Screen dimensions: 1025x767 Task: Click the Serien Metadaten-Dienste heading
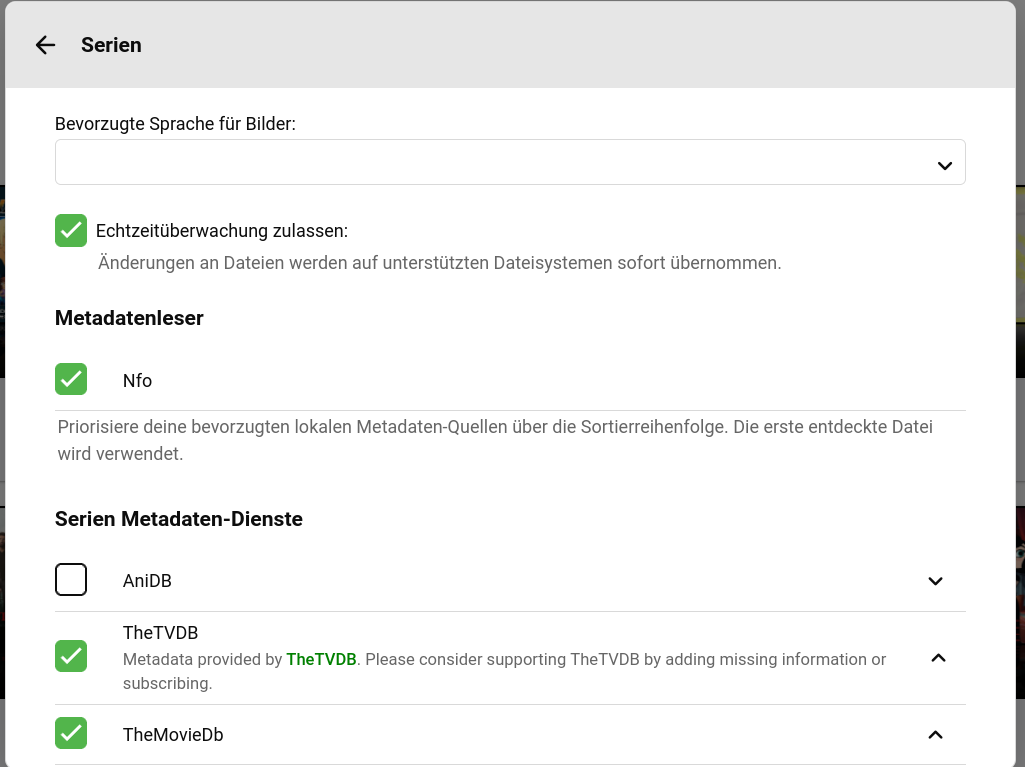pos(178,519)
